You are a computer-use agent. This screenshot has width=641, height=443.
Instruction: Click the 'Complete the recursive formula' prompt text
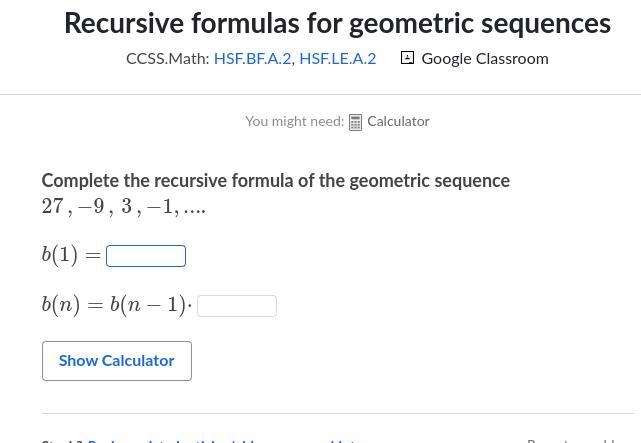pos(276,180)
